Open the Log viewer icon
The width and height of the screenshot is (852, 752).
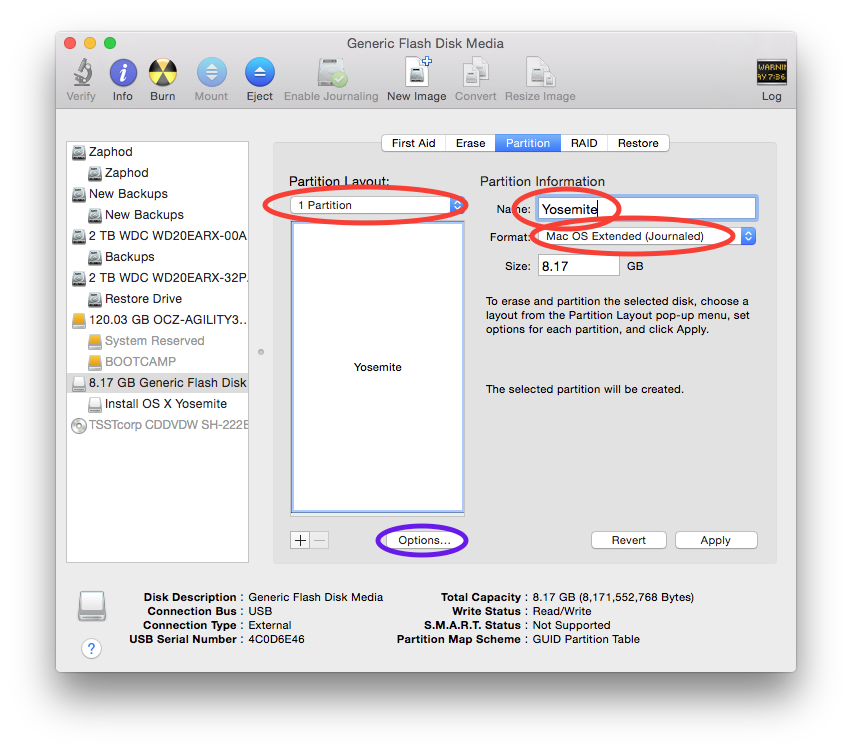772,72
